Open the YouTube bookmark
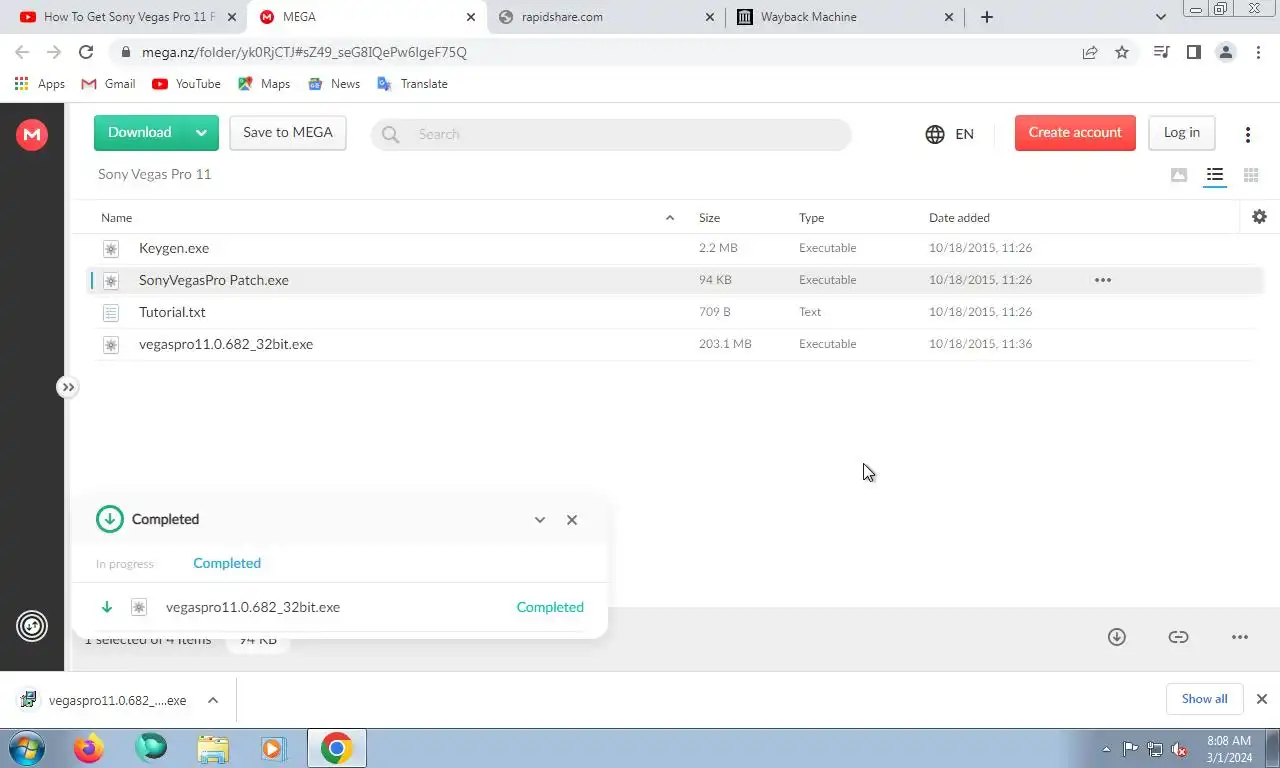 coord(186,84)
